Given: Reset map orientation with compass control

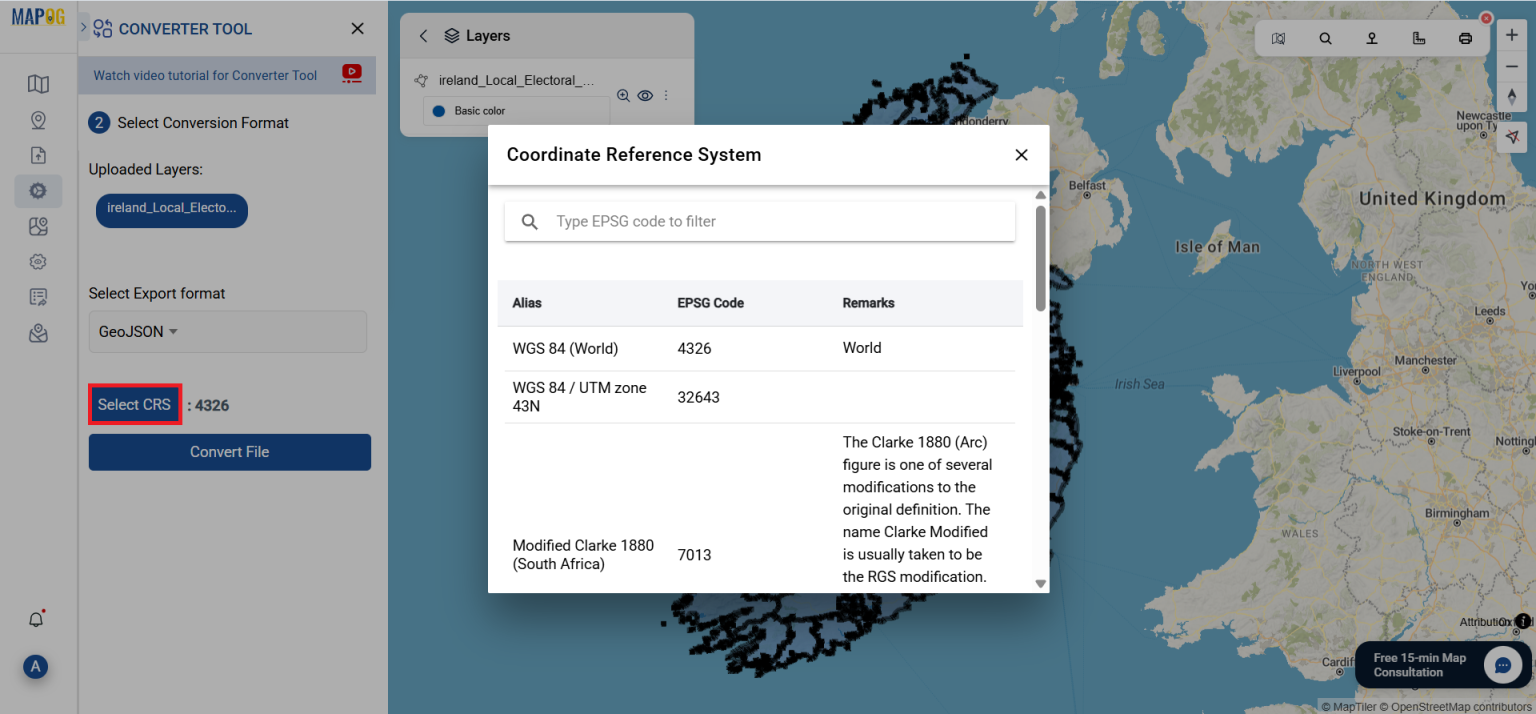Looking at the screenshot, I should [1512, 96].
